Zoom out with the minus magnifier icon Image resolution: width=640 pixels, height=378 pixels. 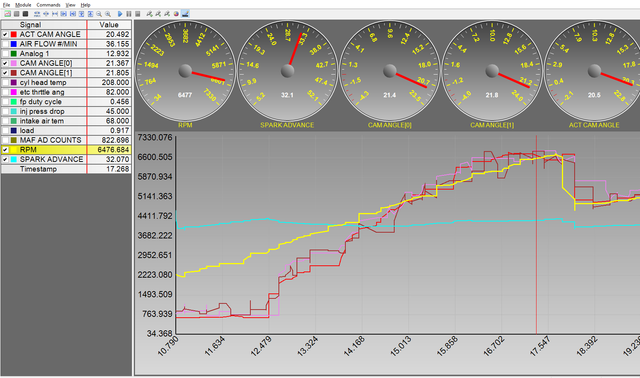pos(99,14)
